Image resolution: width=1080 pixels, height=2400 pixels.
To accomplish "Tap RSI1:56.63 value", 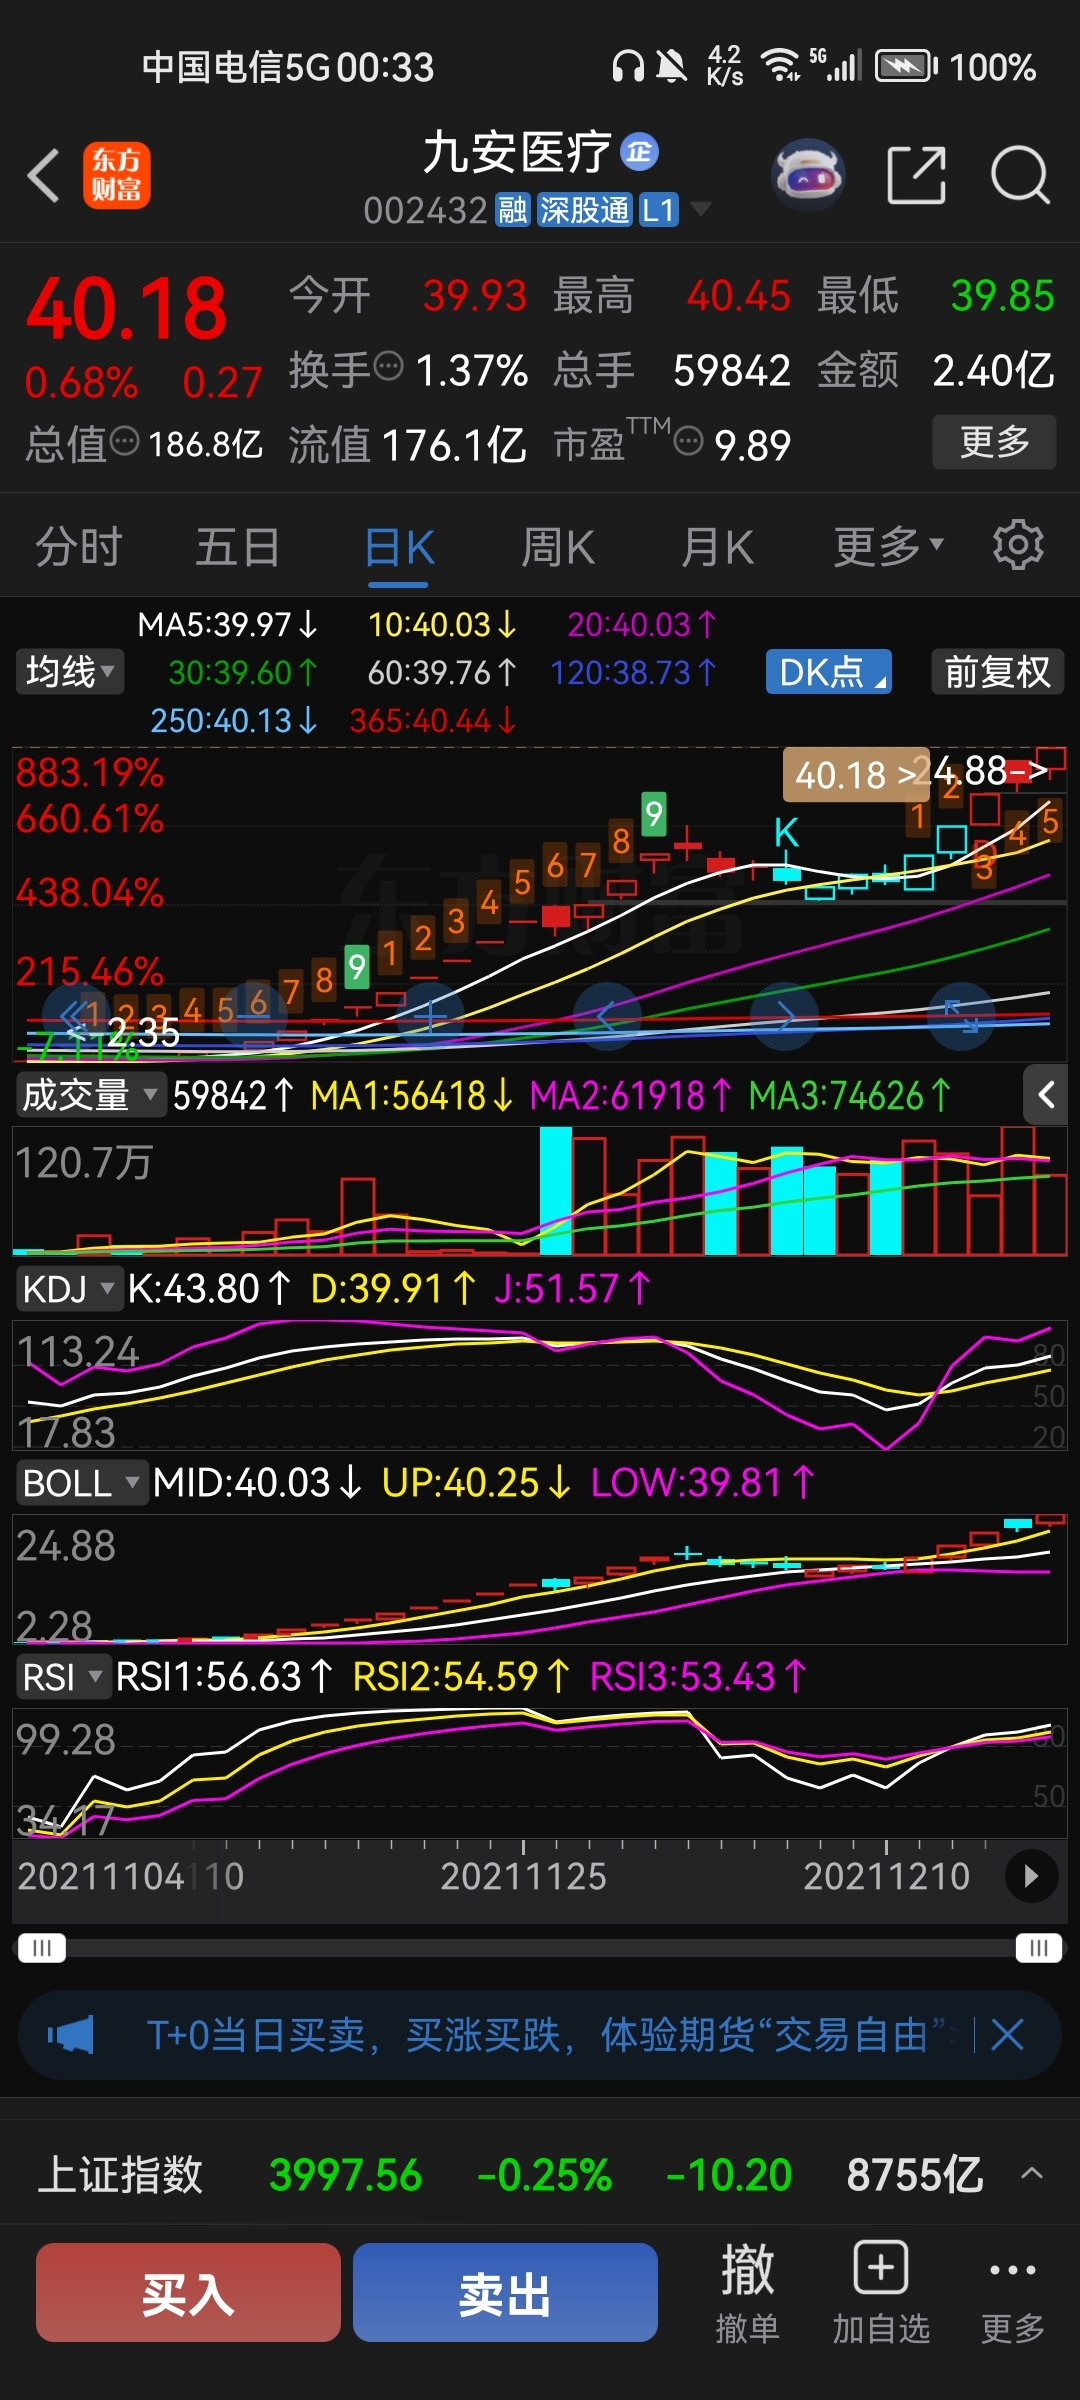I will [x=224, y=1676].
